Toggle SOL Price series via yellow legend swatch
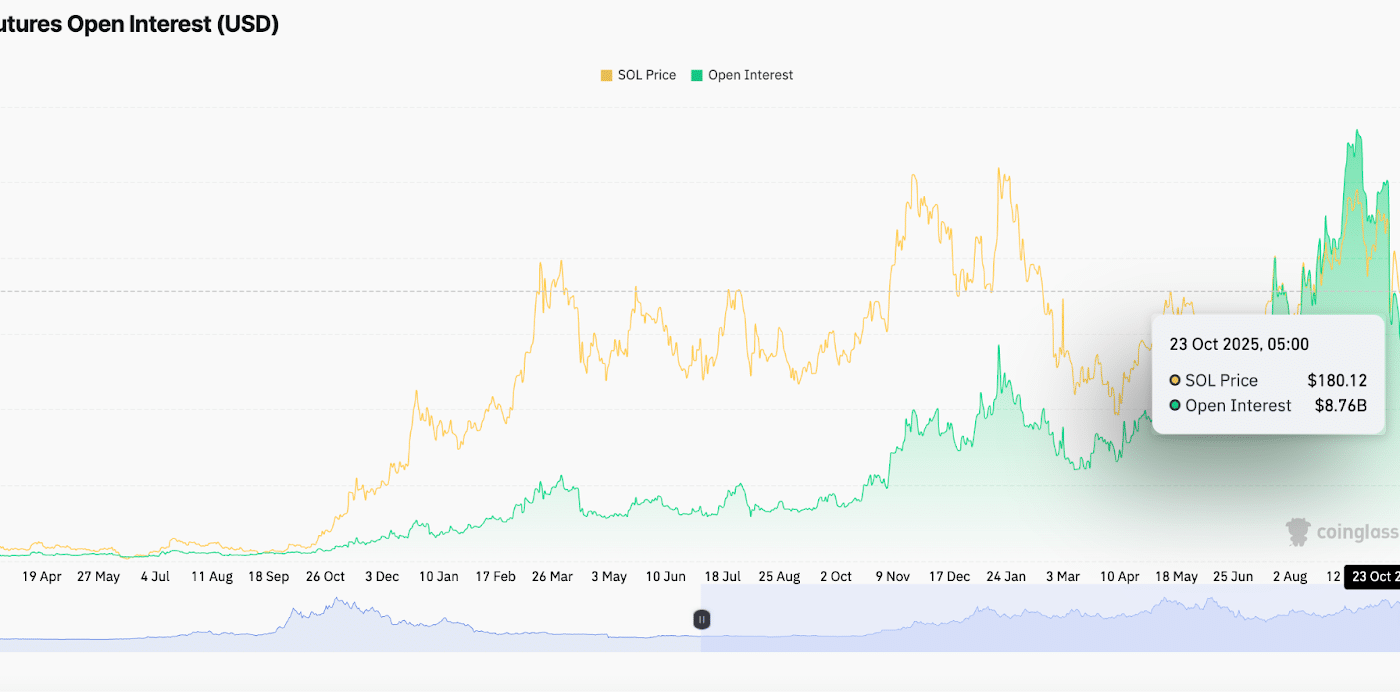Viewport: 1400px width, 692px height. [606, 75]
